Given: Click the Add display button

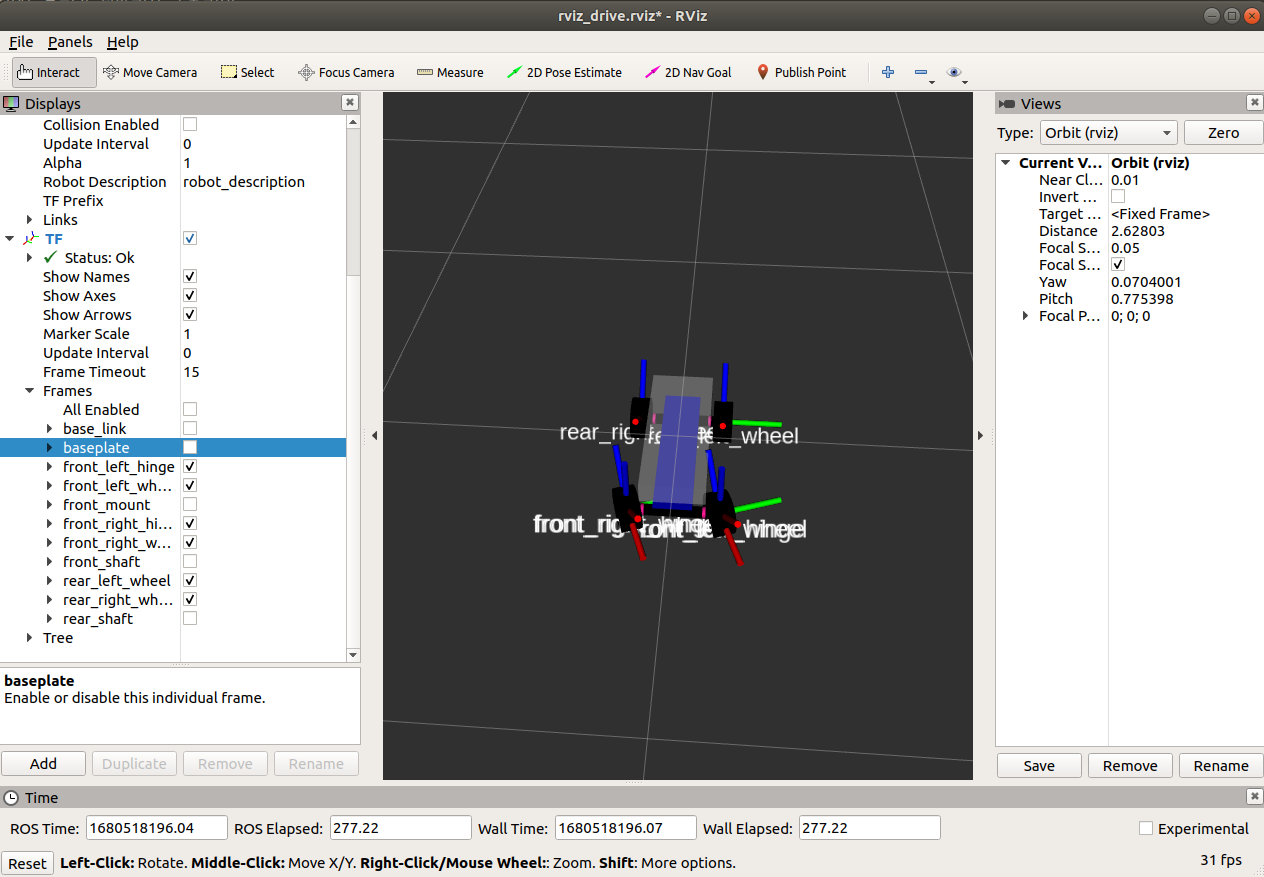Looking at the screenshot, I should [x=43, y=764].
